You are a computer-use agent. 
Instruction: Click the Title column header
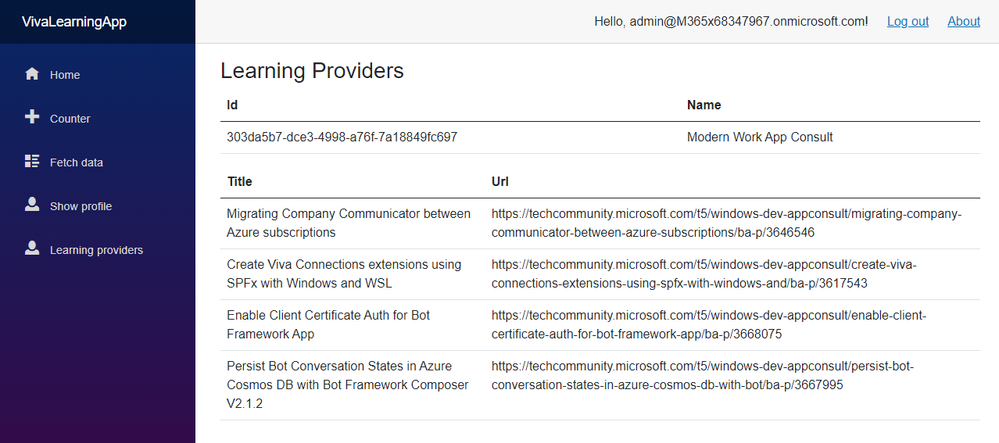pyautogui.click(x=240, y=182)
